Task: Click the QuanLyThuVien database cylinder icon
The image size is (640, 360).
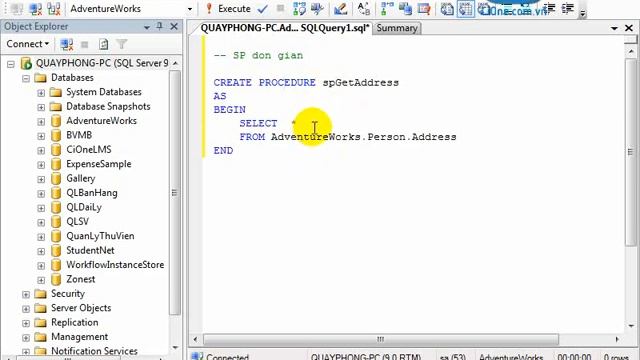Action: (x=56, y=236)
